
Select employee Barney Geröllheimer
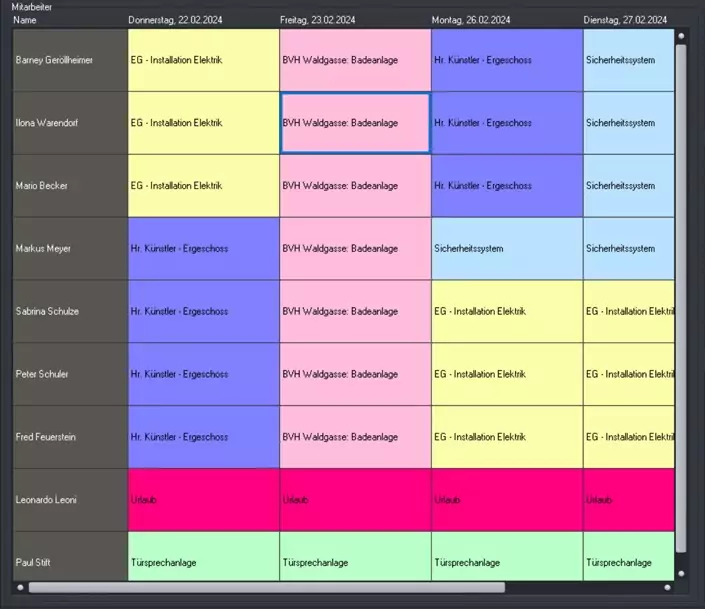pyautogui.click(x=70, y=60)
